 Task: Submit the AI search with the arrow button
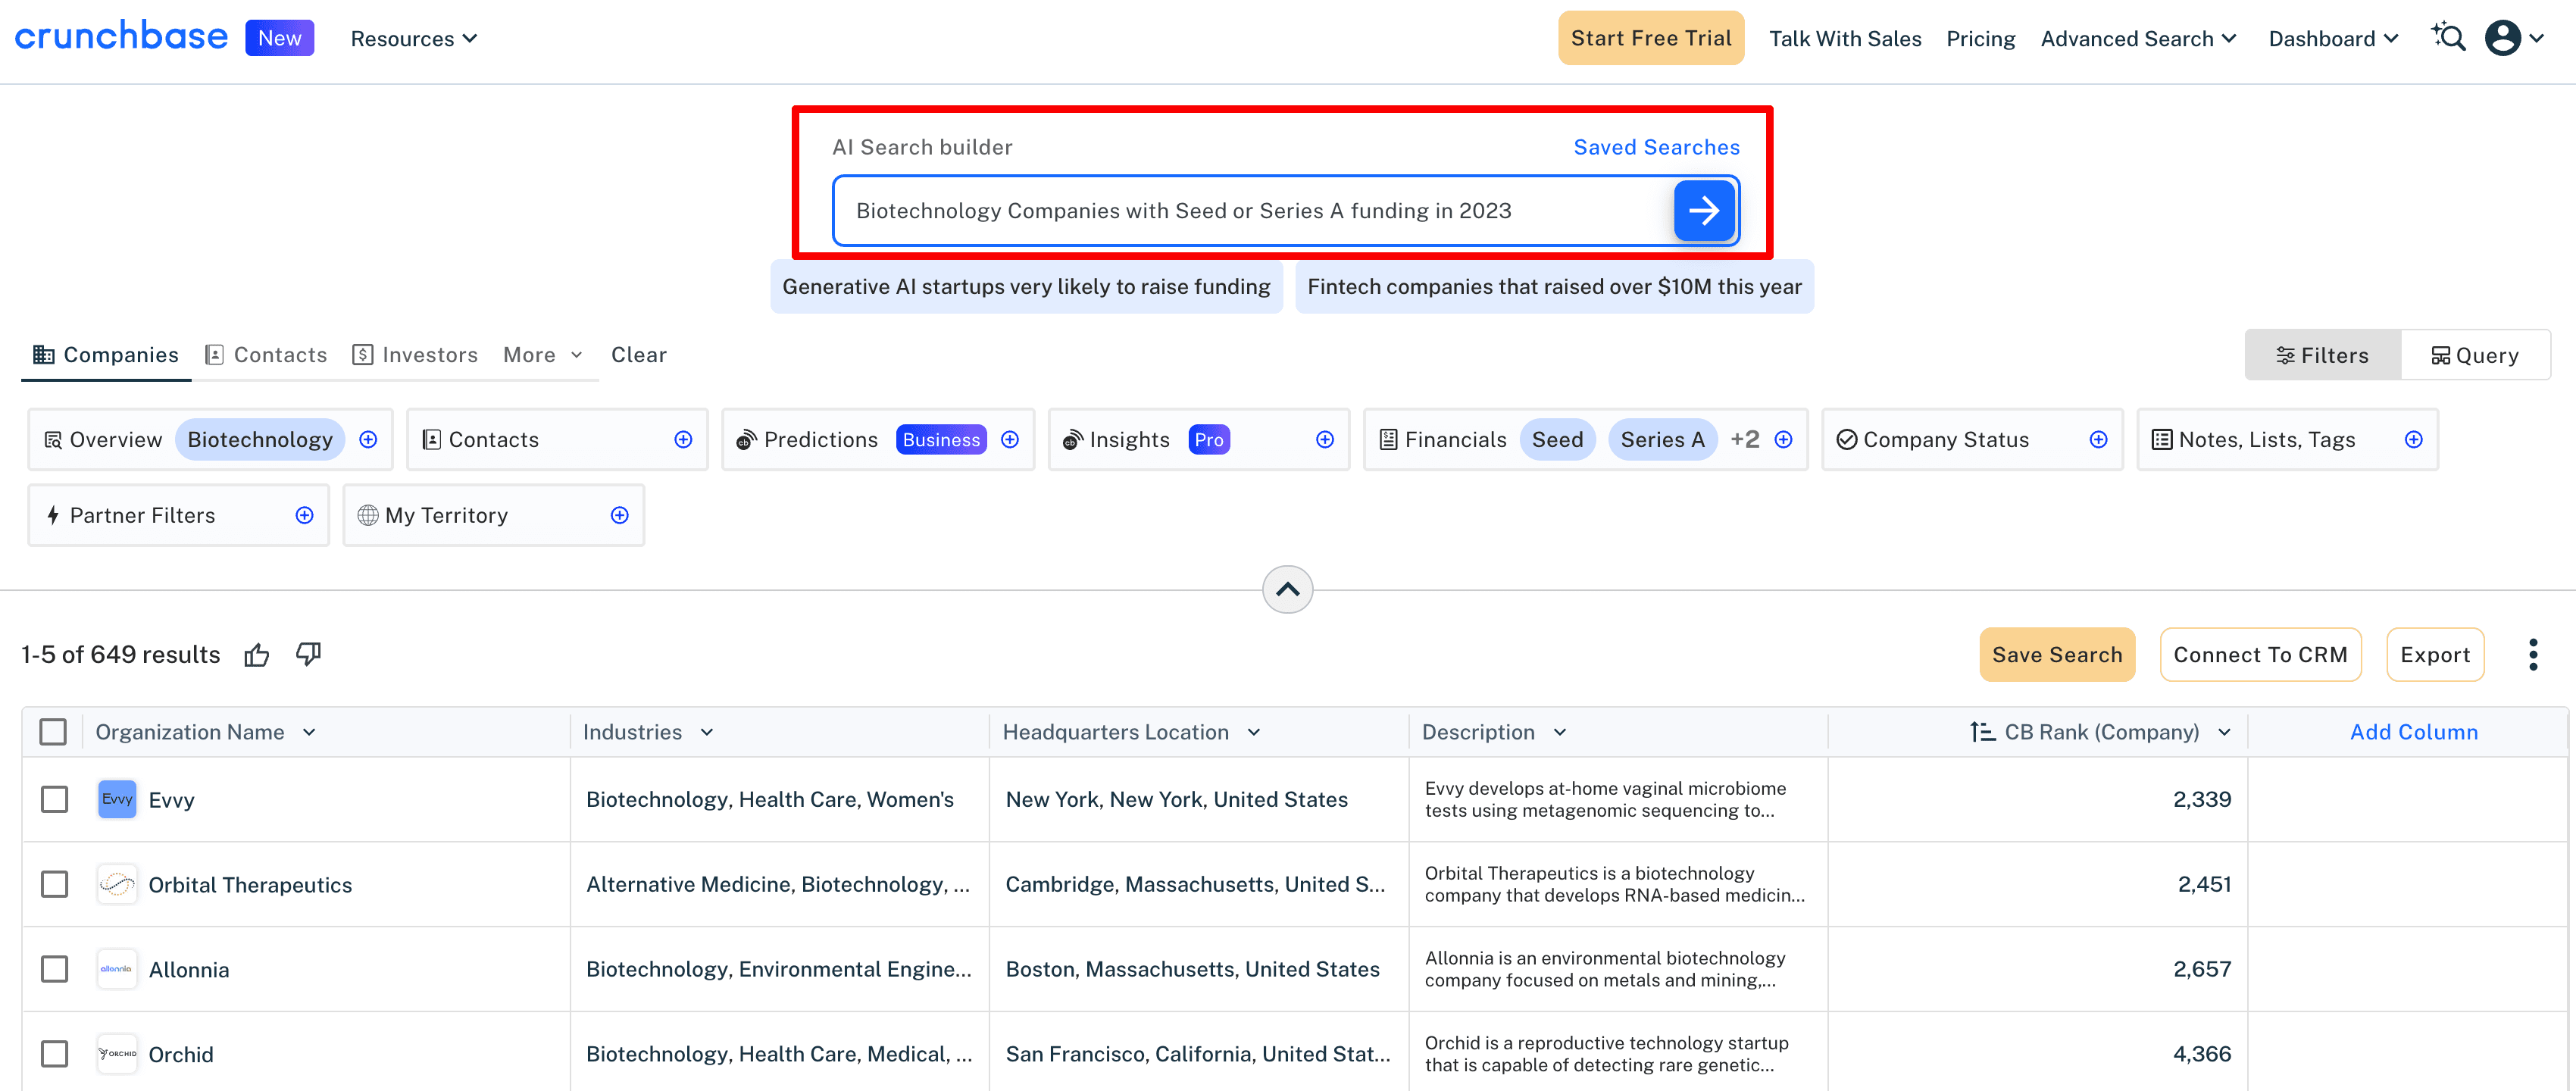coord(1704,210)
